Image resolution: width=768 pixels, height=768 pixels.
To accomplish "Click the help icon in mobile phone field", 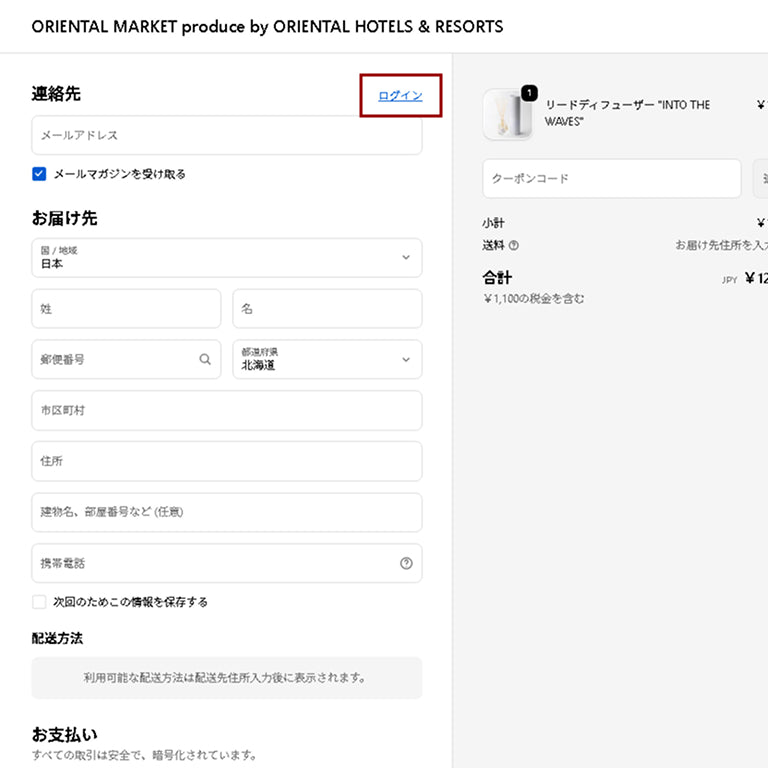I will (406, 563).
